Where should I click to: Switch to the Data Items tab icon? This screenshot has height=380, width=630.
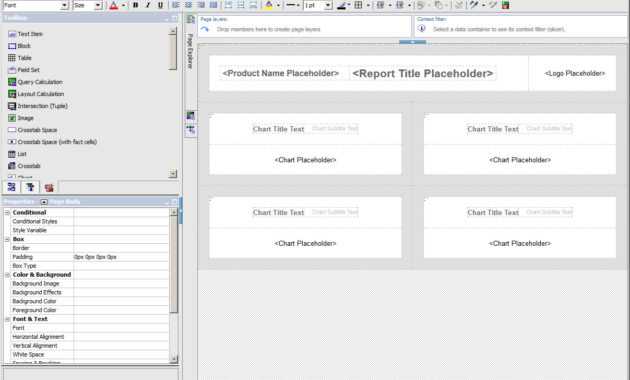pos(30,187)
